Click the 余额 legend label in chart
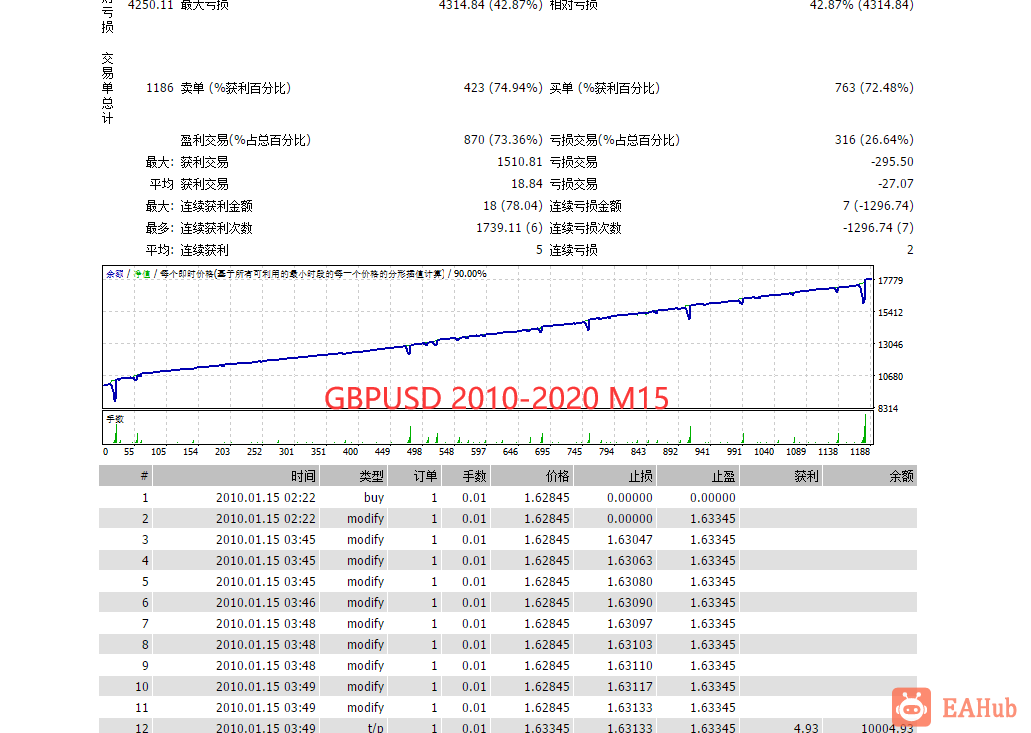The image size is (1031, 733). [114, 274]
